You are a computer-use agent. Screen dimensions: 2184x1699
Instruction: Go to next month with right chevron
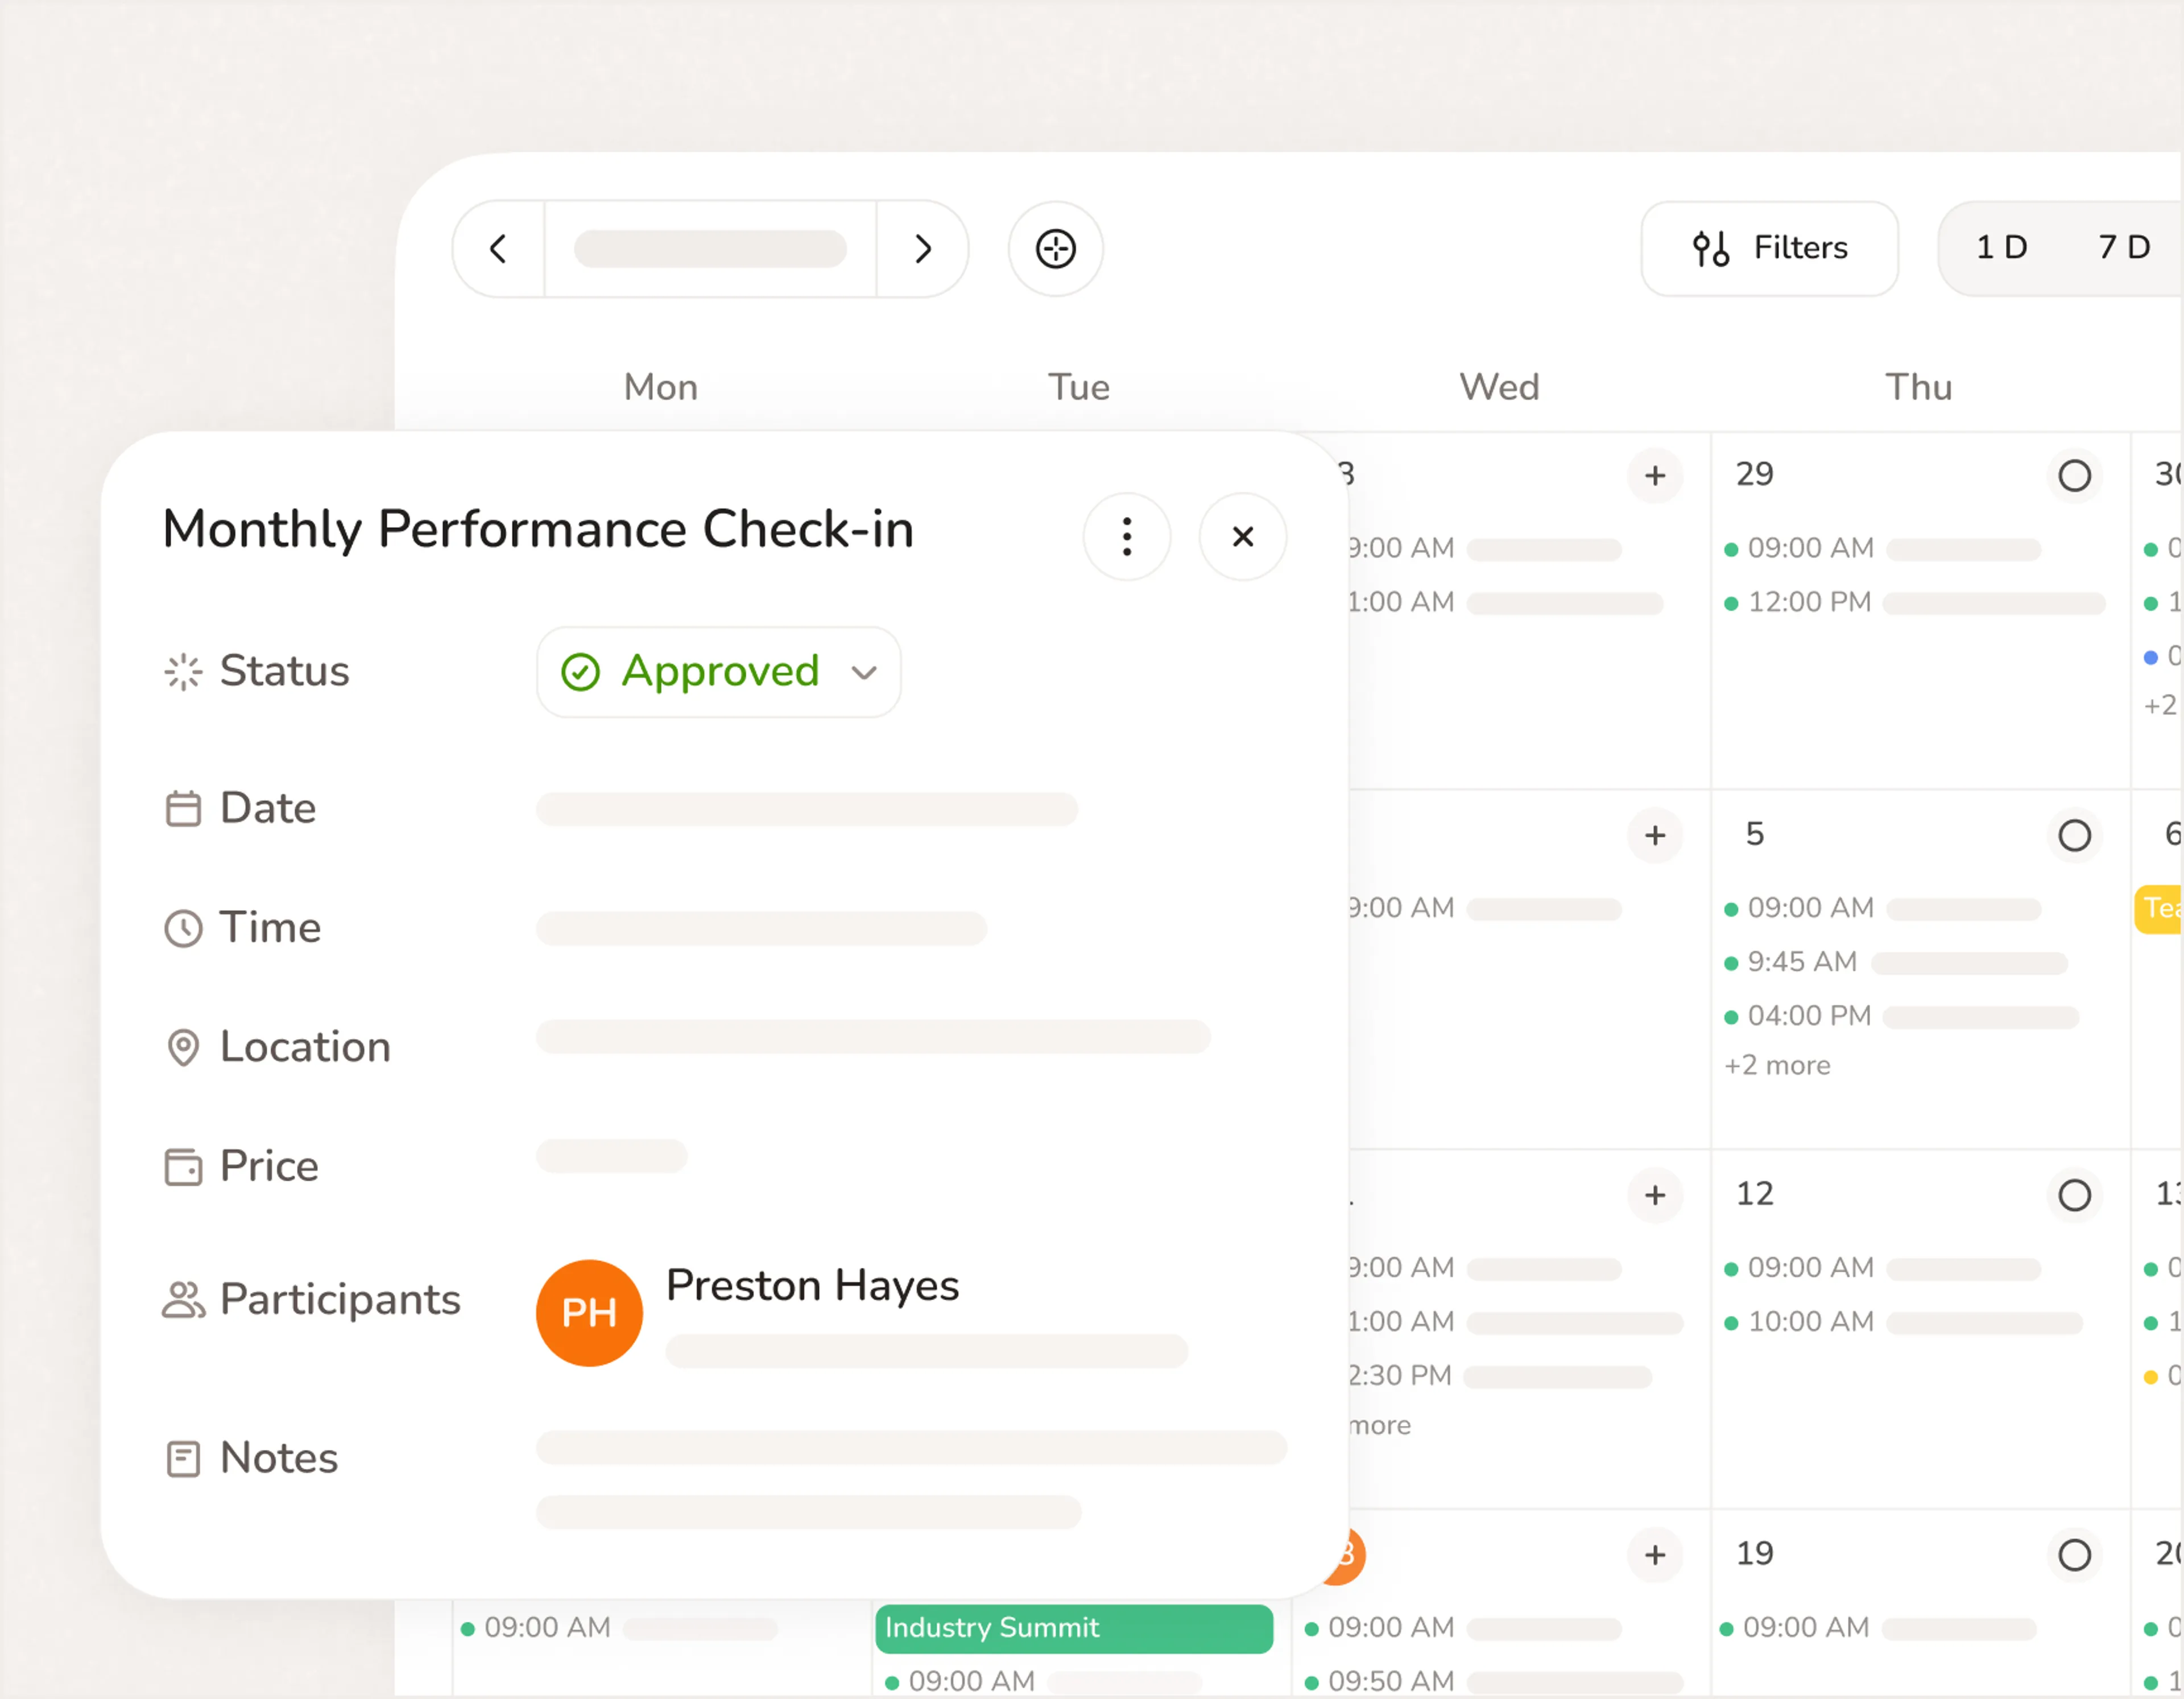[x=923, y=249]
